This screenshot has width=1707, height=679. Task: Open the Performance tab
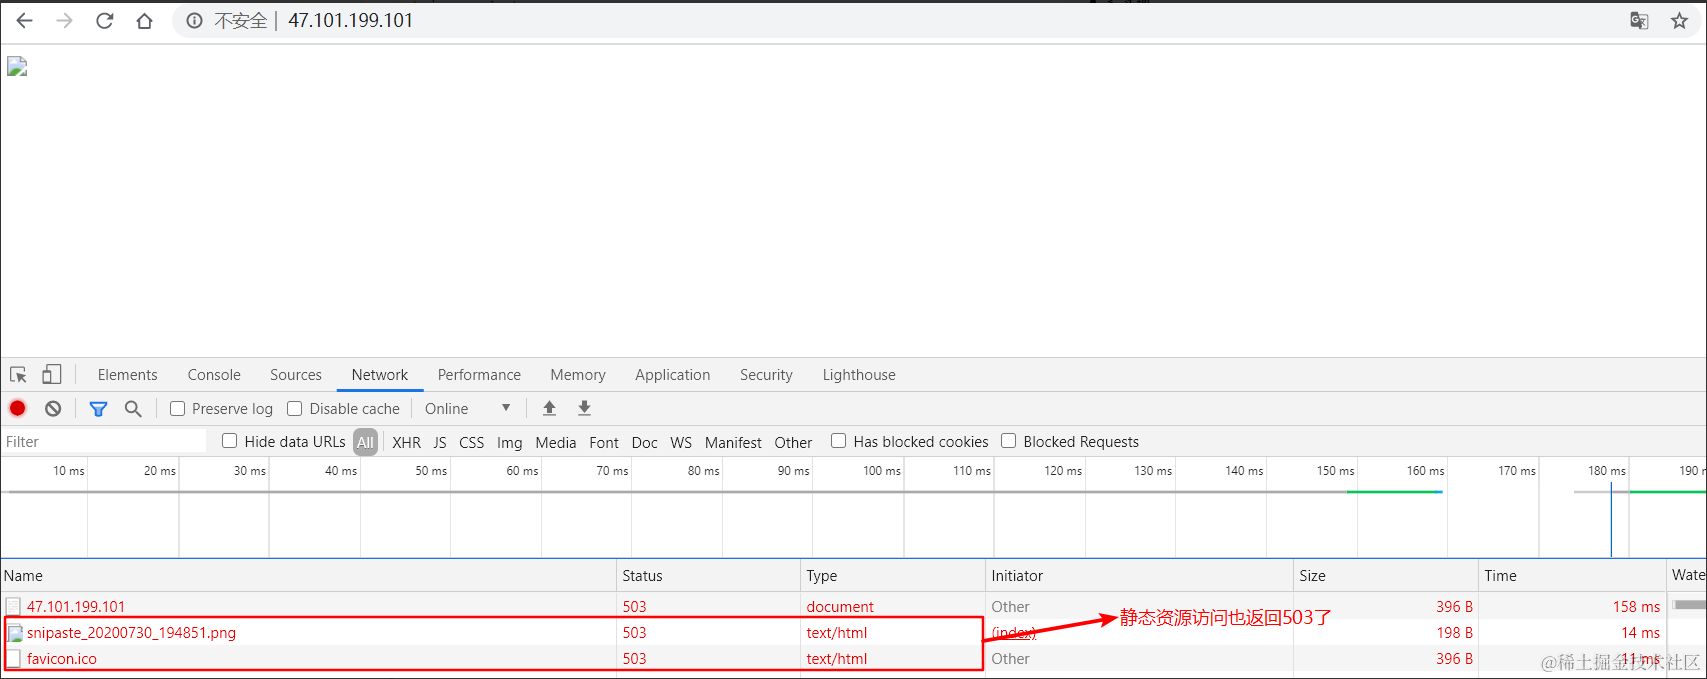coord(479,375)
